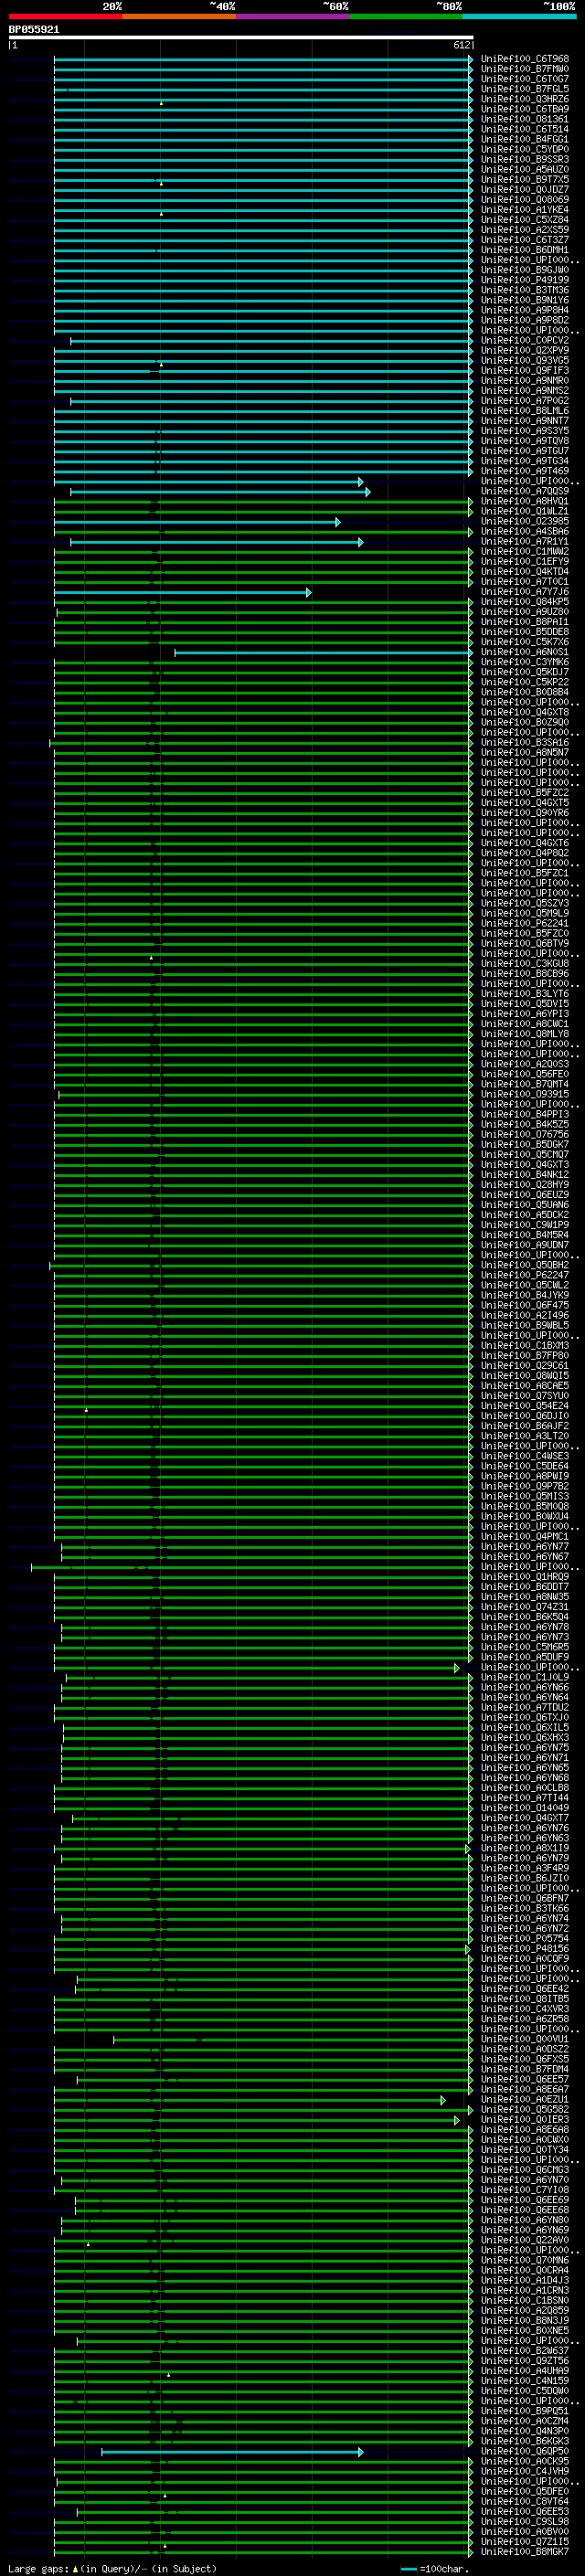
Task: Click the alignment bar for UniRef100_Q00VU1
Action: [x=293, y=2039]
